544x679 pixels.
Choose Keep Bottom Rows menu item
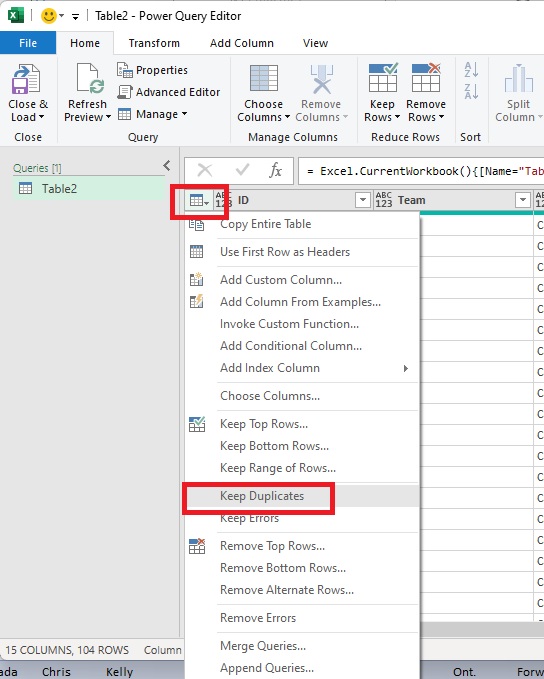point(302,446)
